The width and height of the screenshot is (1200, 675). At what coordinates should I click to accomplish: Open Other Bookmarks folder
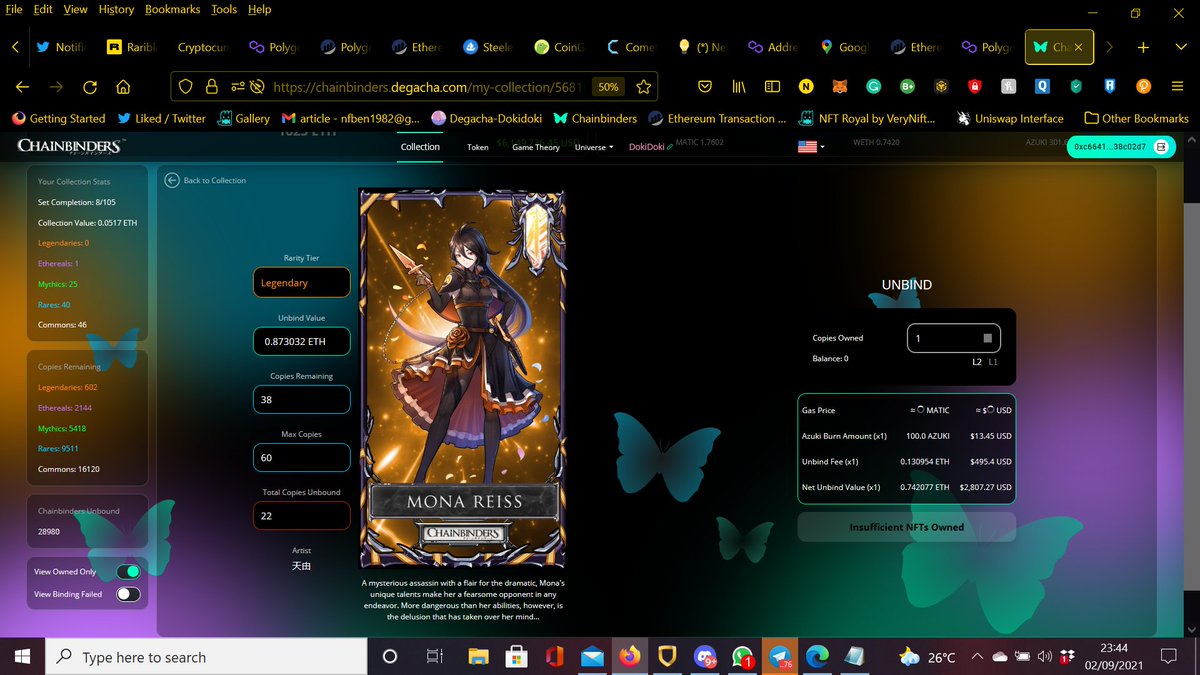(1136, 118)
